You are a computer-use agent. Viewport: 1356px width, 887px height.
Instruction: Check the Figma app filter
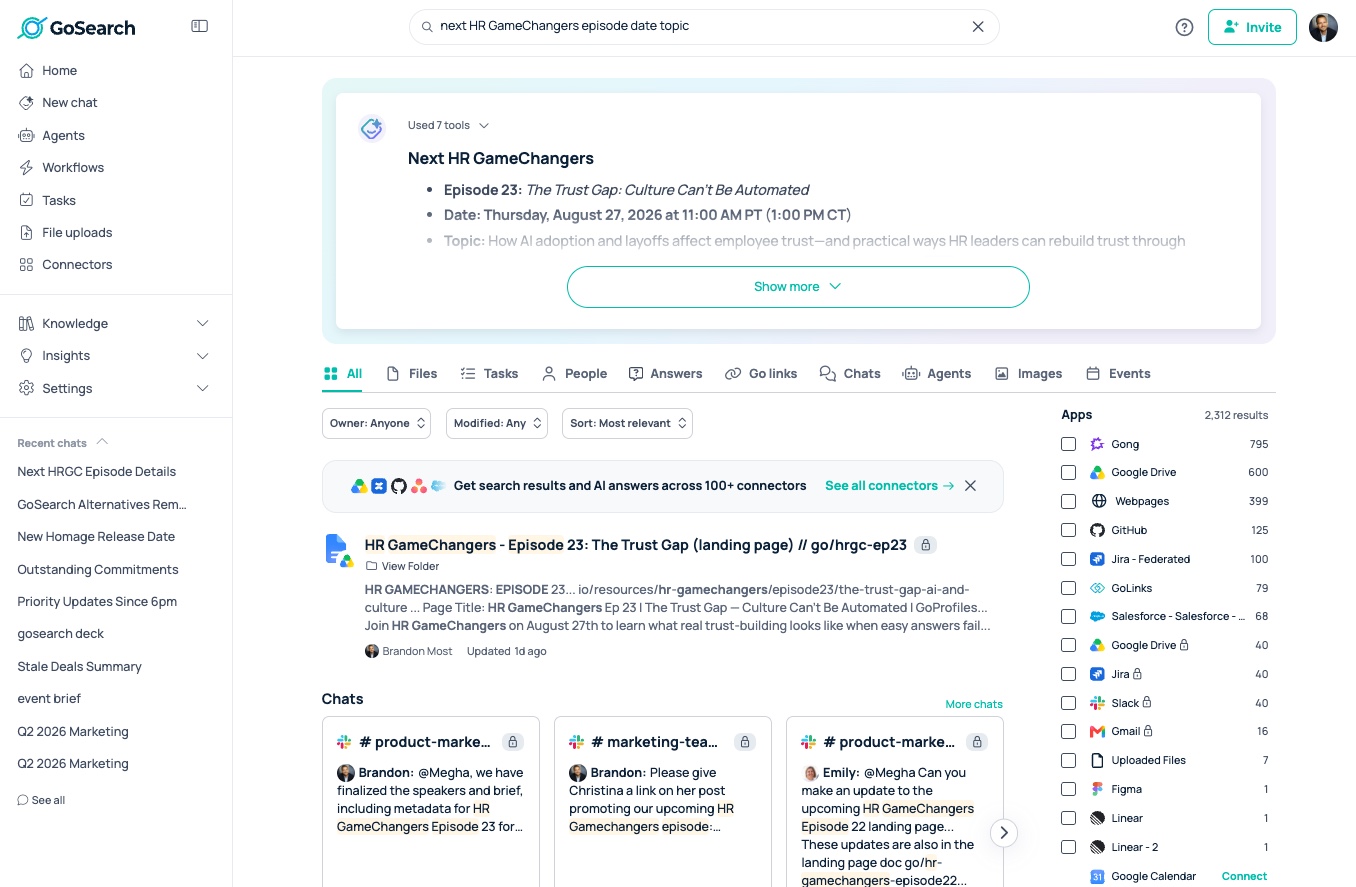coord(1069,789)
